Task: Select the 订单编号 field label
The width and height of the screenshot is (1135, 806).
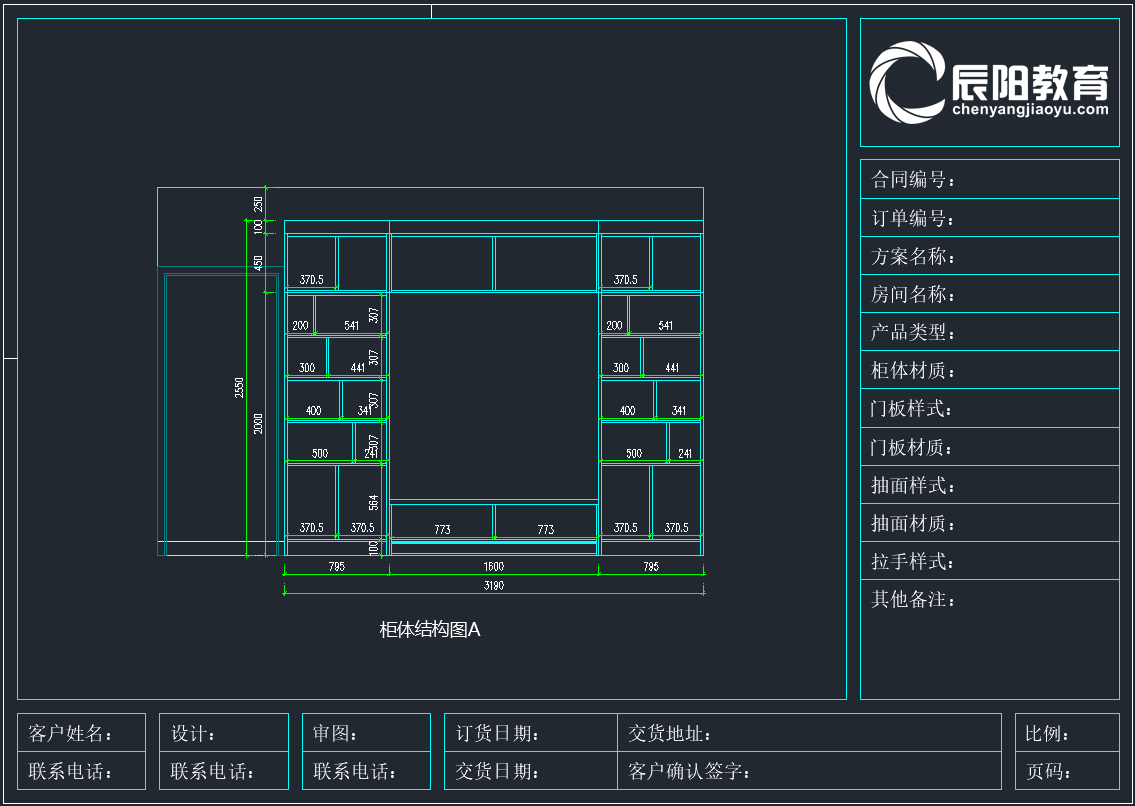Action: click(x=912, y=218)
